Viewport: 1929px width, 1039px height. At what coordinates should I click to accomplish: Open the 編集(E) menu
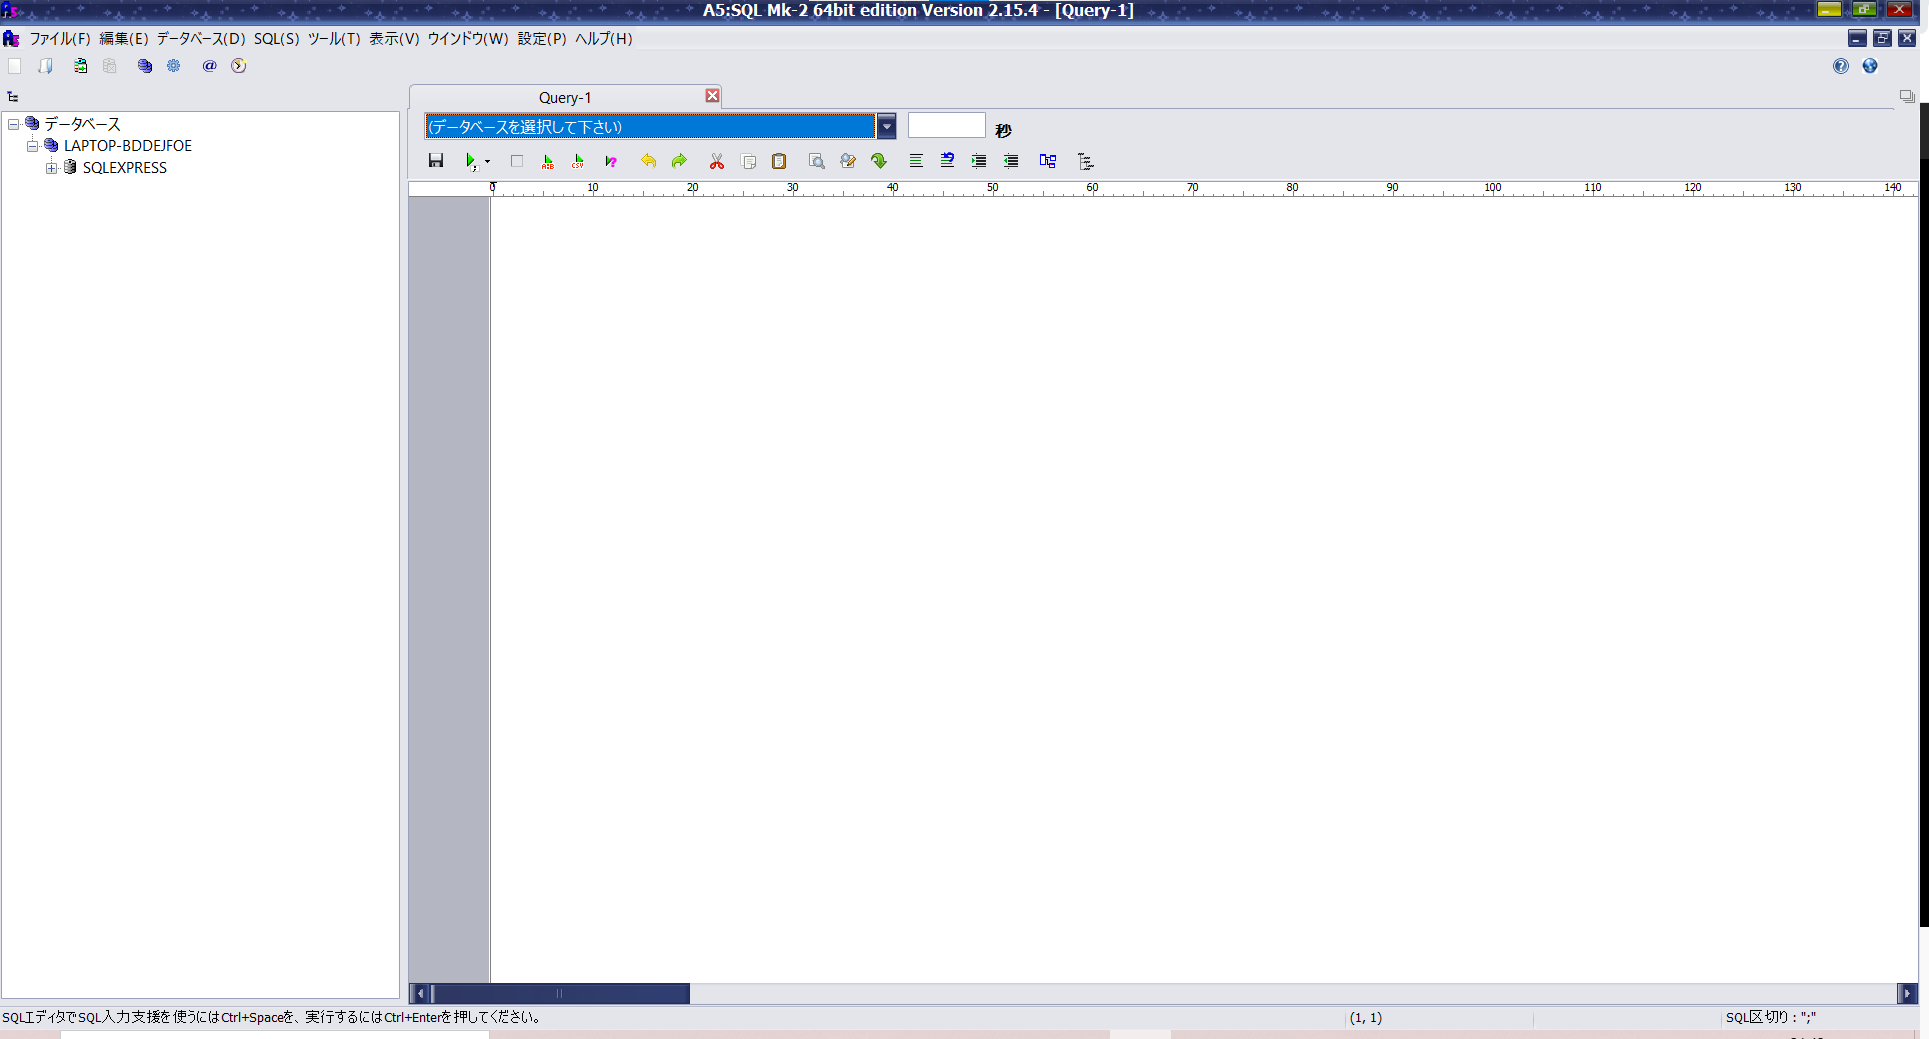124,39
